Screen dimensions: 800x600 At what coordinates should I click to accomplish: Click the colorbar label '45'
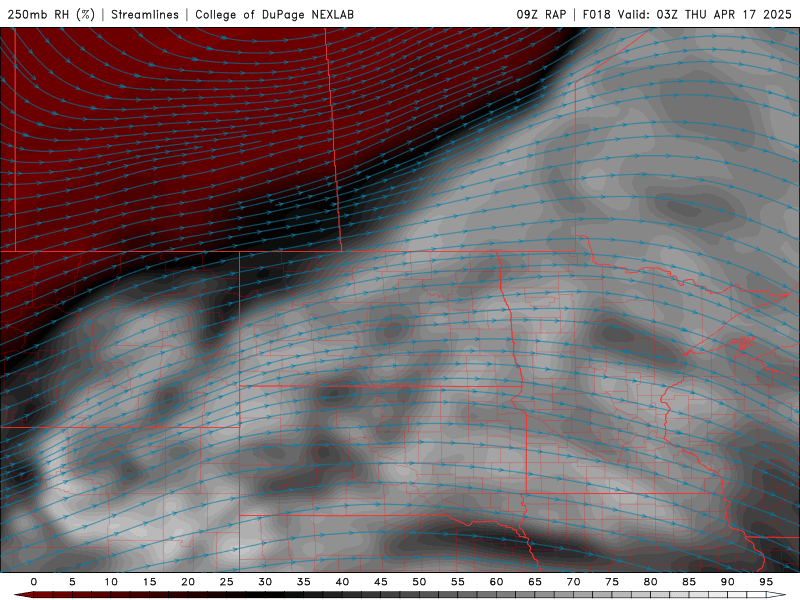381,582
